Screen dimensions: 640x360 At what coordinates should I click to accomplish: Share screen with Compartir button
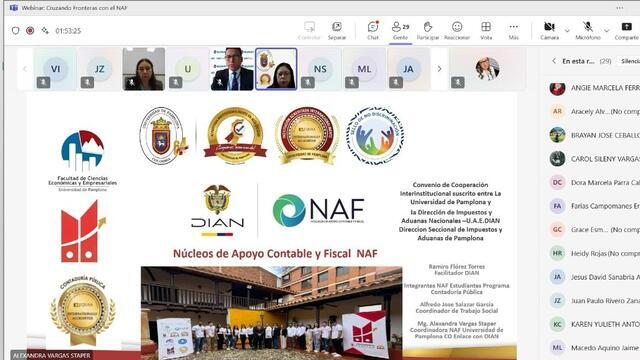pyautogui.click(x=627, y=31)
